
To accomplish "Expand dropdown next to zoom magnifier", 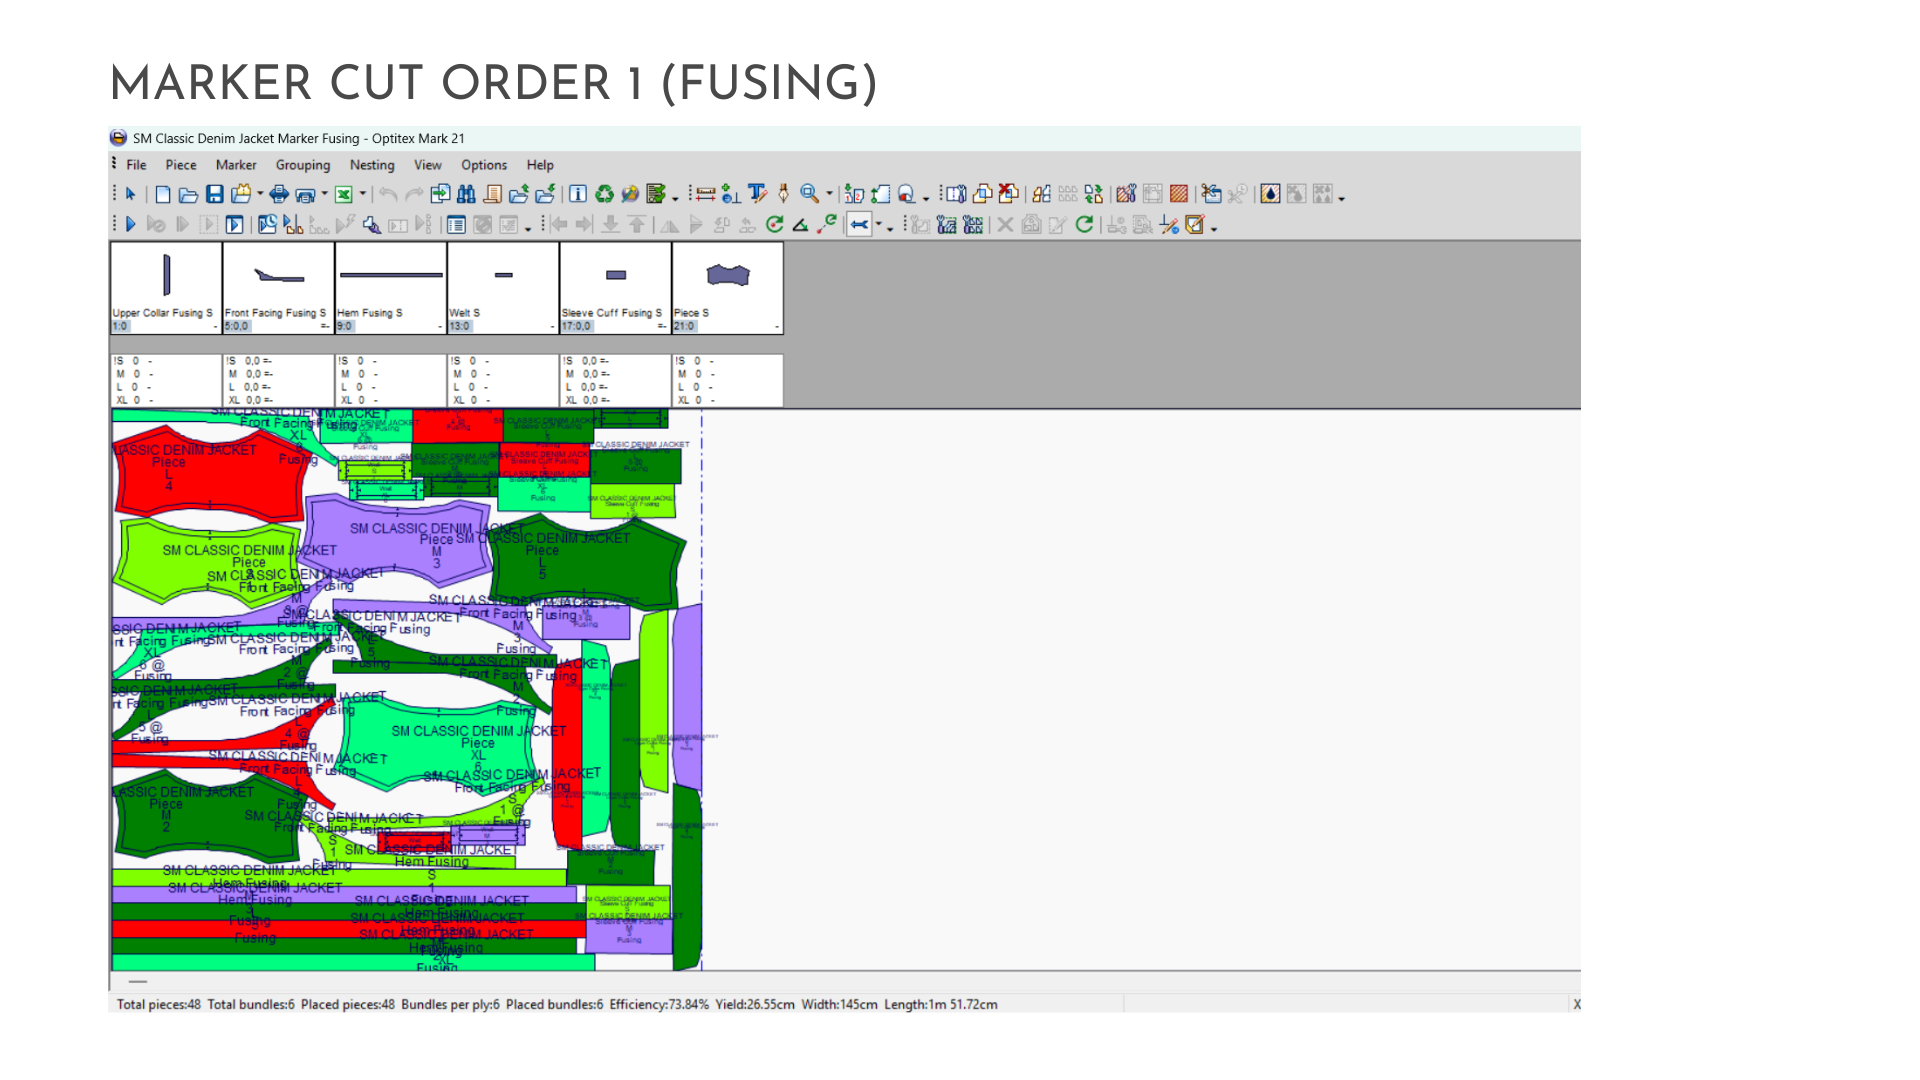I will pyautogui.click(x=829, y=194).
